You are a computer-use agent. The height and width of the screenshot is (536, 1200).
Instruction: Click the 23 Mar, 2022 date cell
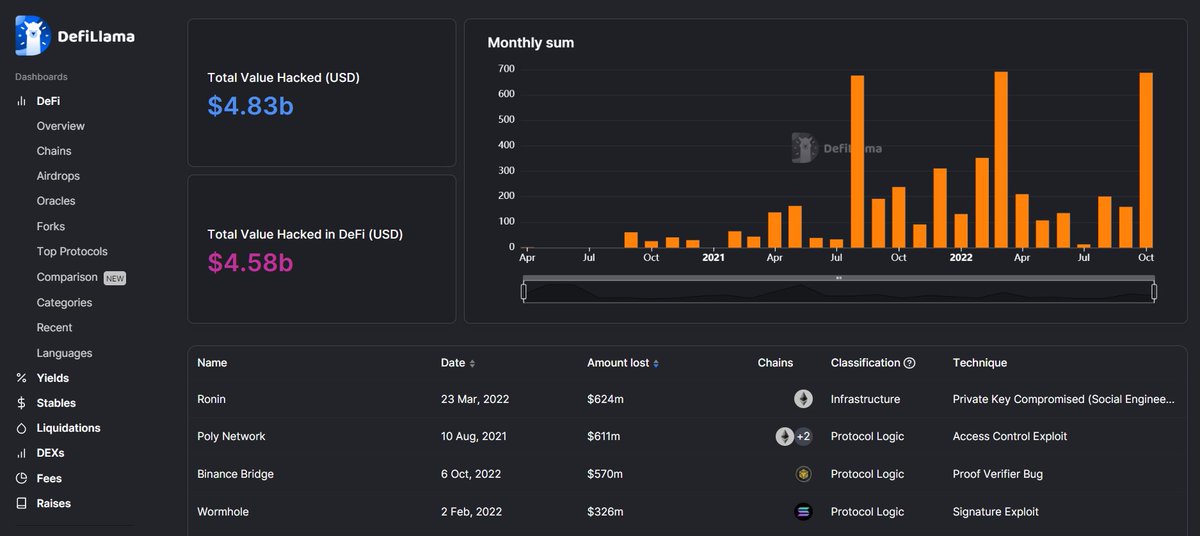click(475, 399)
